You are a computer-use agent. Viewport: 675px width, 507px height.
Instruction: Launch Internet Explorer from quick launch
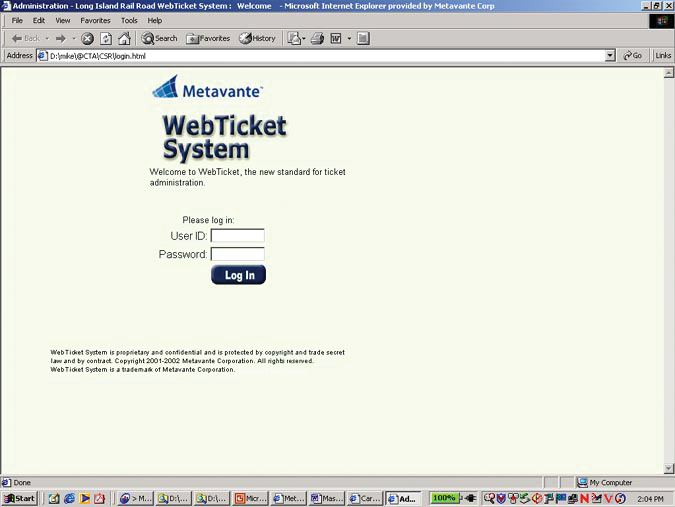[x=69, y=498]
